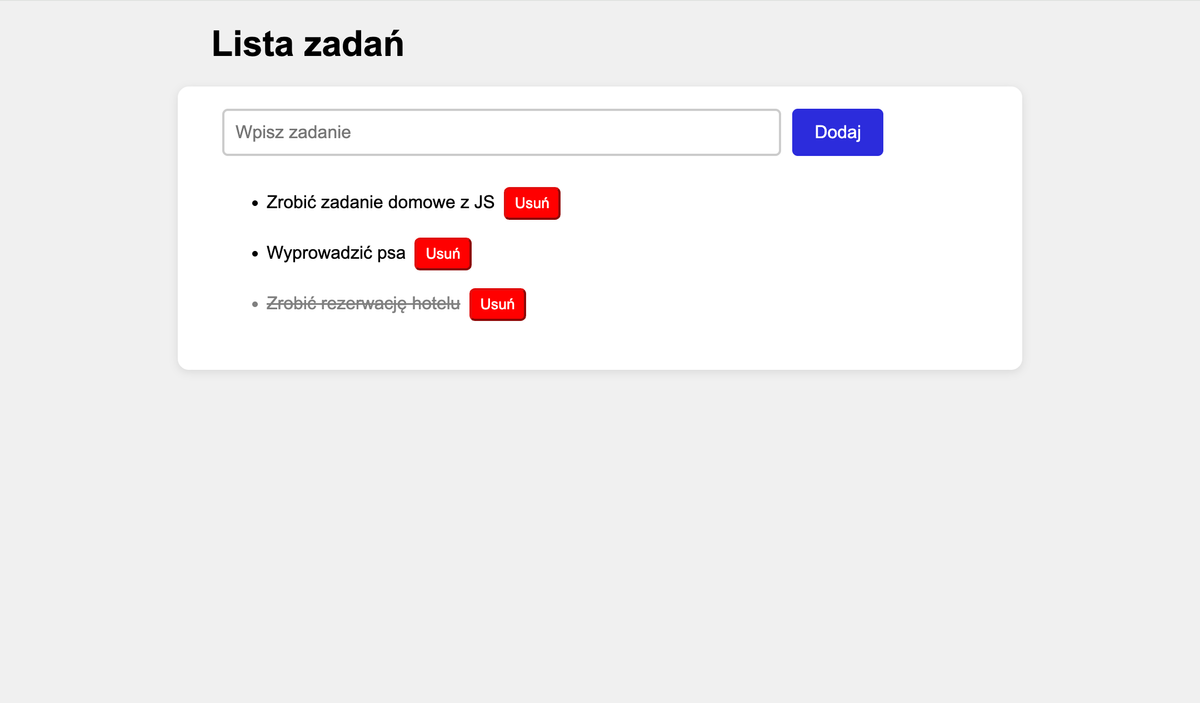This screenshot has width=1200, height=703.
Task: Select the task text 'Wyprowadzić psa'
Action: coord(338,252)
